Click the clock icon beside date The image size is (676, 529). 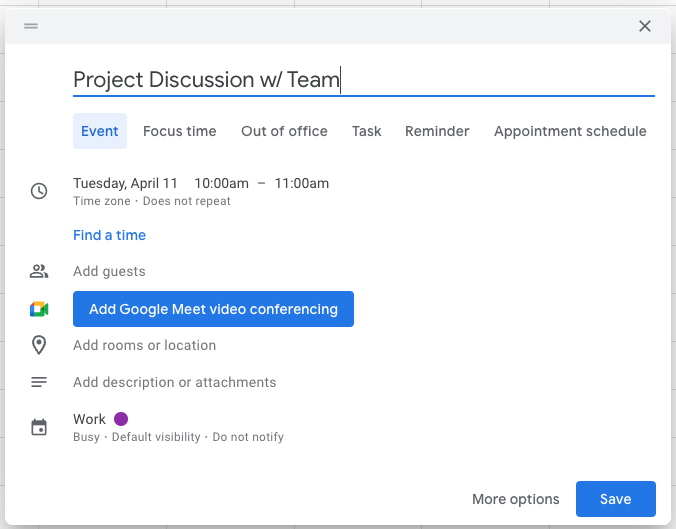tap(39, 191)
